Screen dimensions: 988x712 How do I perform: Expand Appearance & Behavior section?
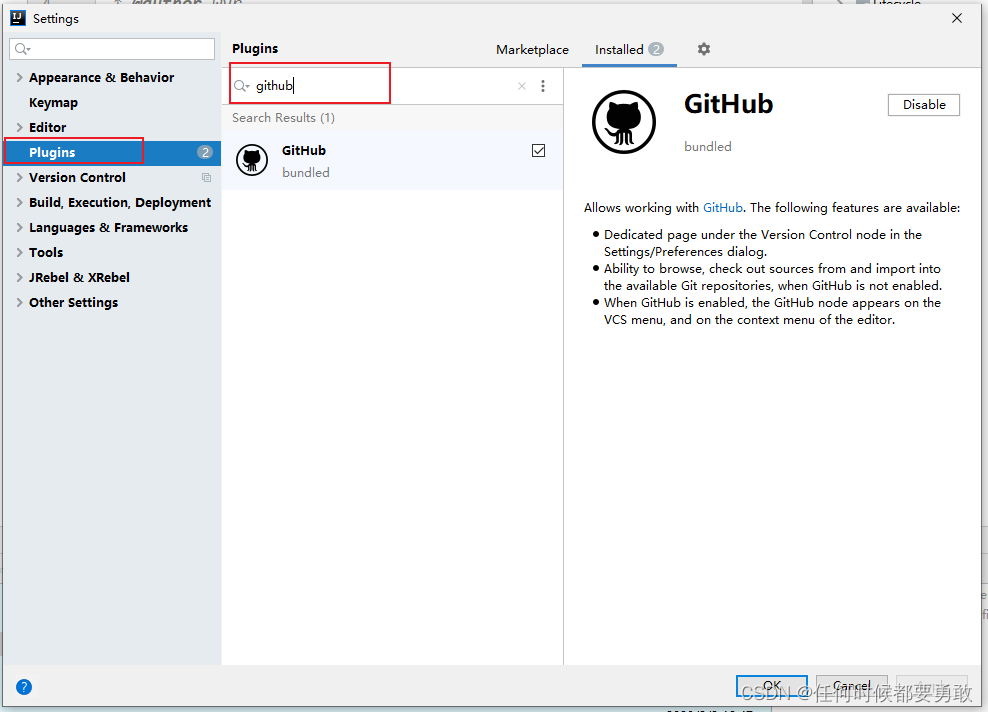click(x=20, y=78)
